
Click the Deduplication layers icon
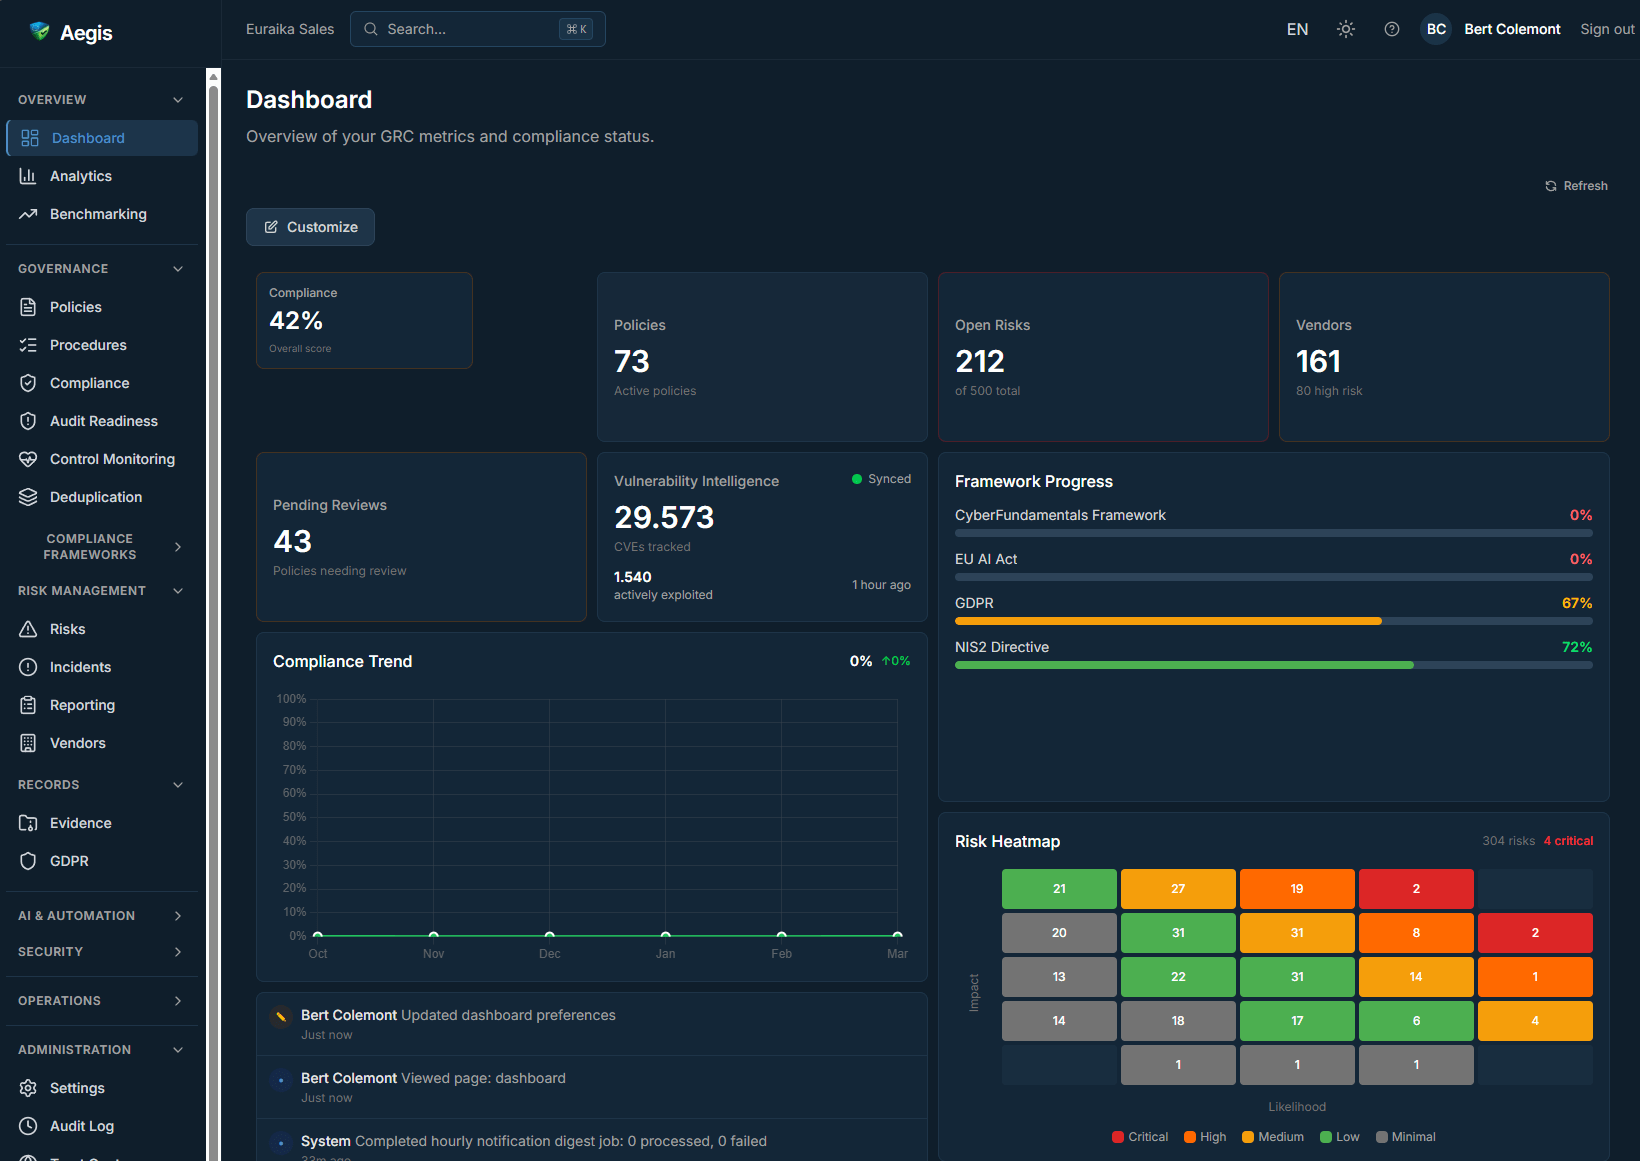[30, 497]
